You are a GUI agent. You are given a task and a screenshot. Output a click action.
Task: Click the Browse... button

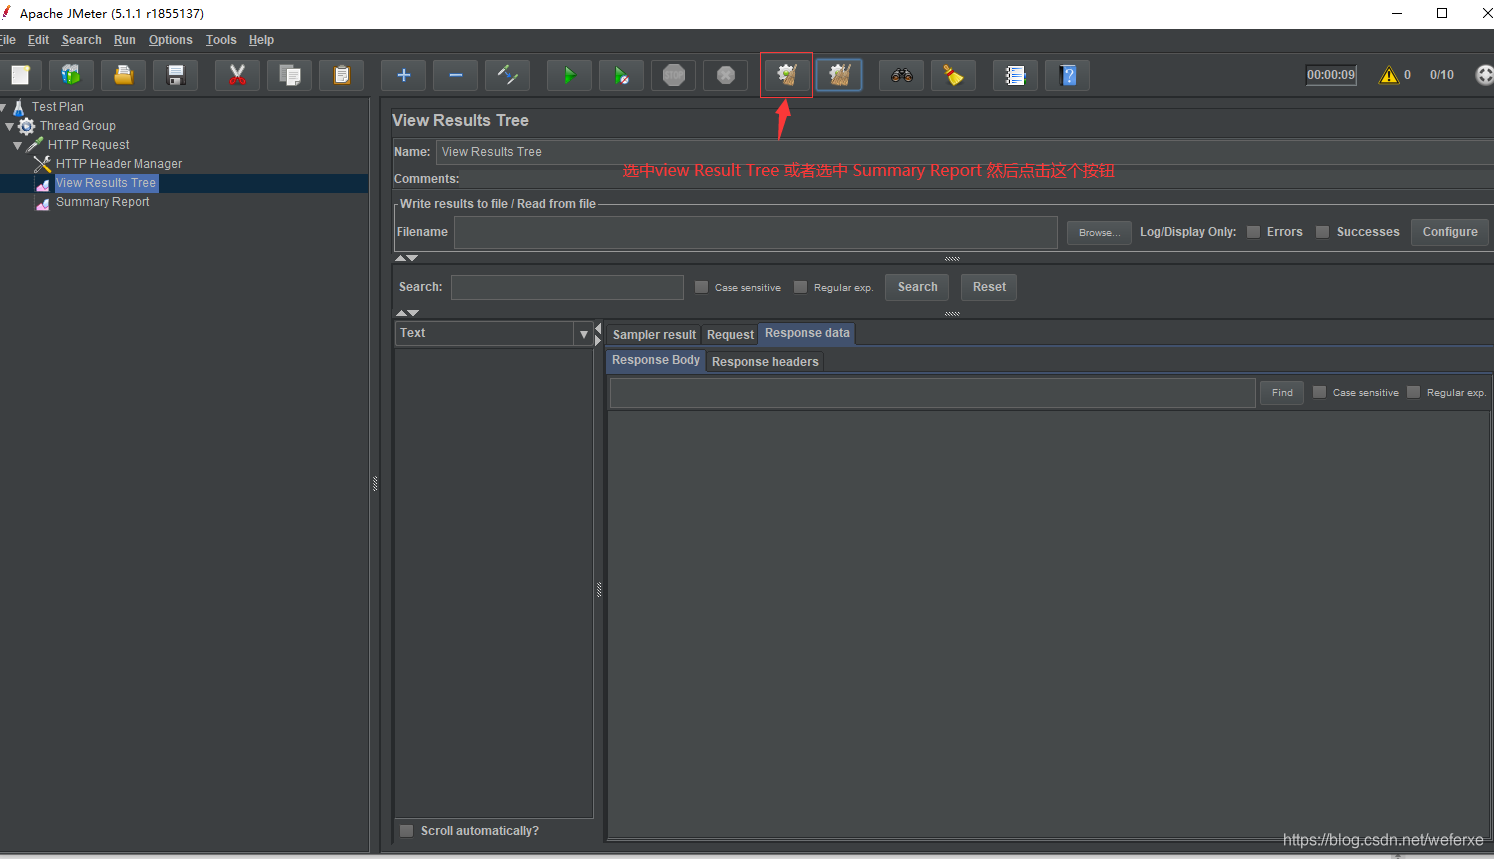1099,233
